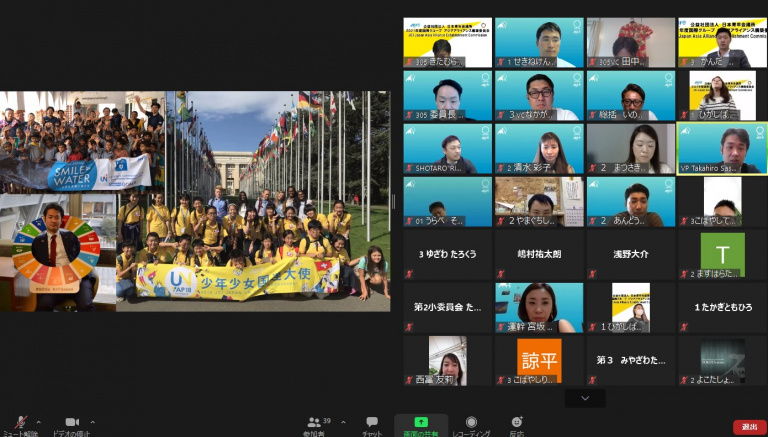This screenshot has width=768, height=437.
Task: Expand the arrow beside participants button
Action: (x=343, y=421)
